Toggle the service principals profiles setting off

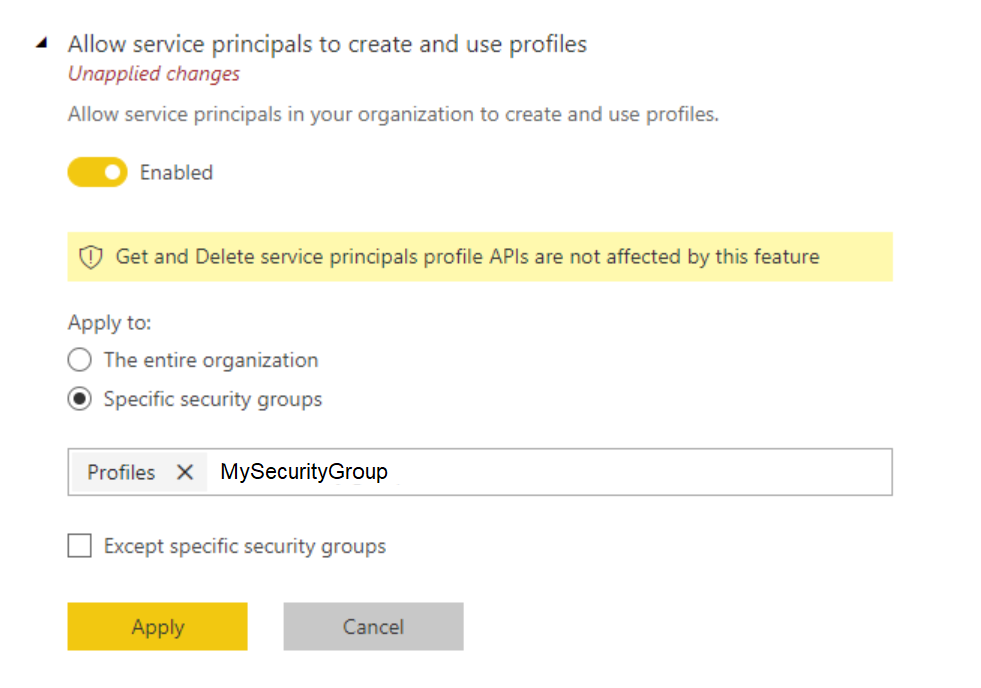[97, 172]
